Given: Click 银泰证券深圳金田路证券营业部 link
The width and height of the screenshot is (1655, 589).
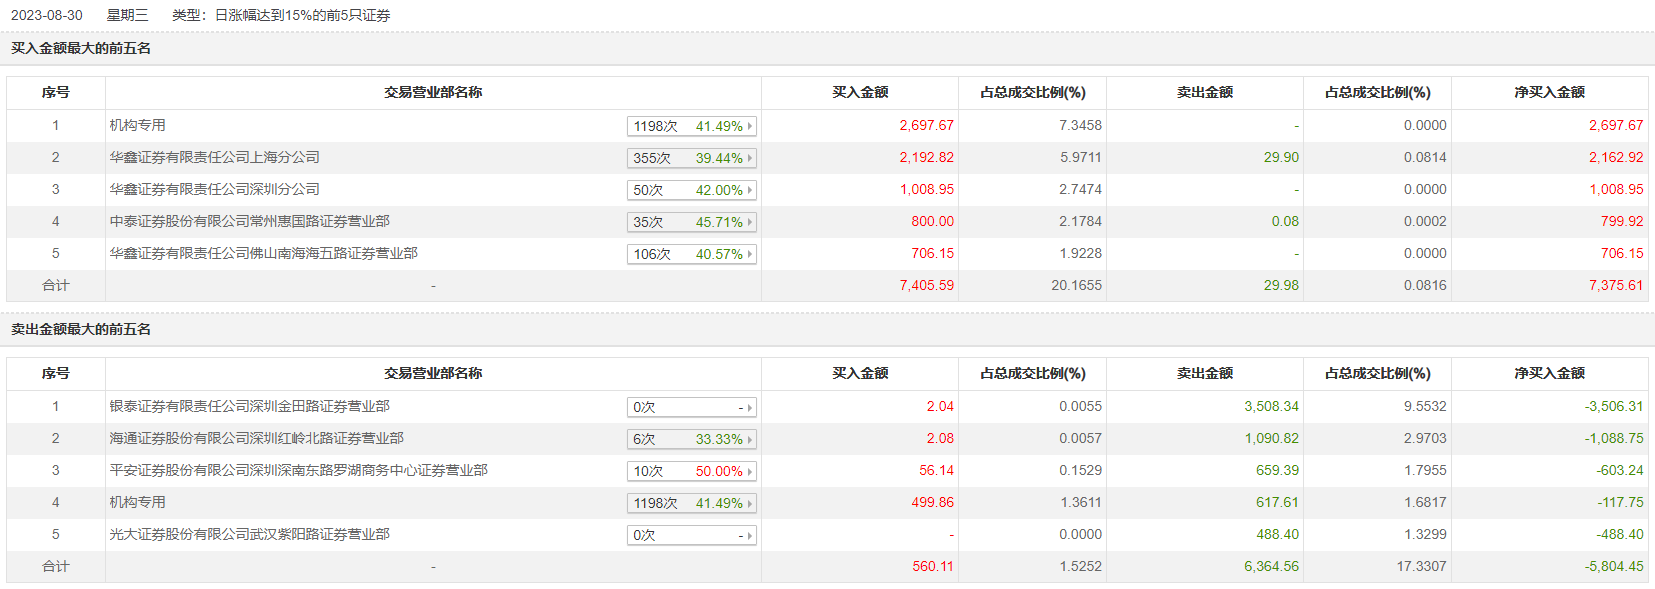Looking at the screenshot, I should (249, 406).
